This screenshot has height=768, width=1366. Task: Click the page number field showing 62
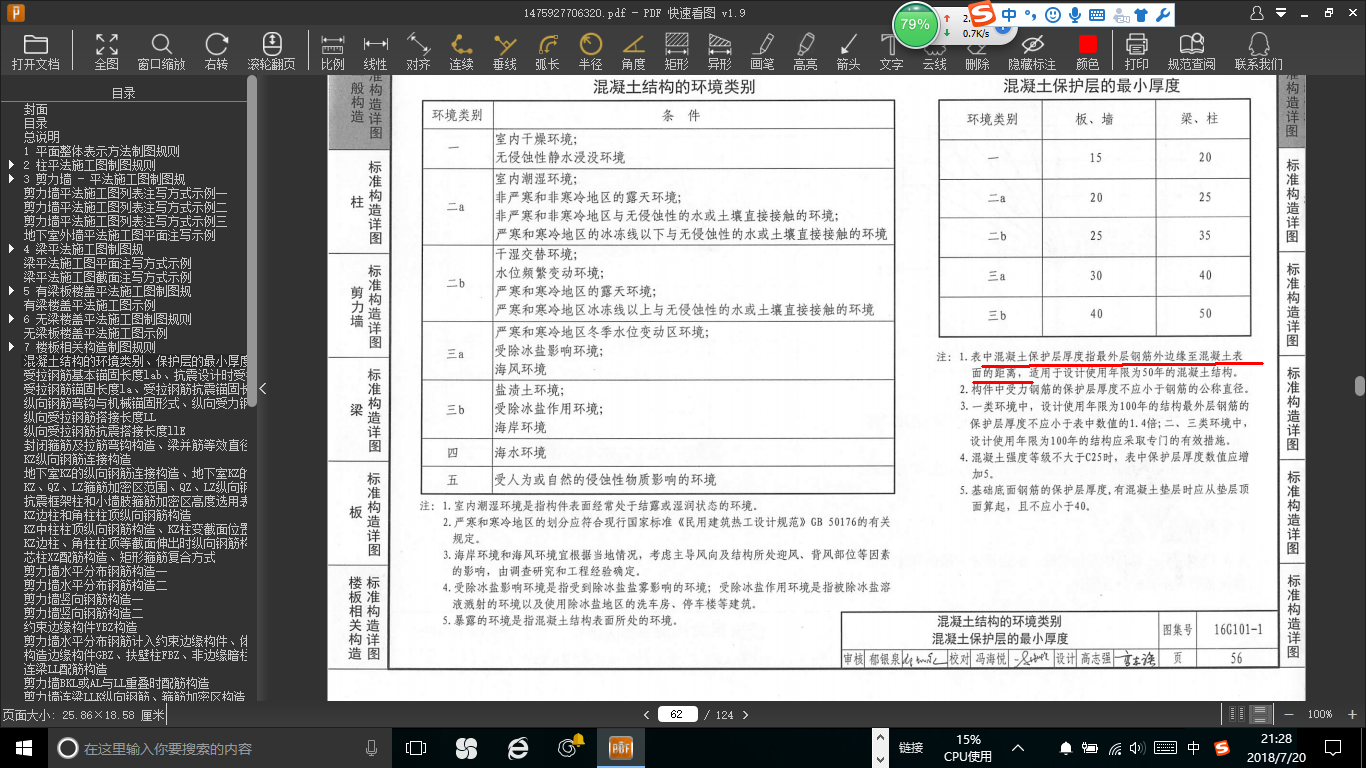click(677, 715)
